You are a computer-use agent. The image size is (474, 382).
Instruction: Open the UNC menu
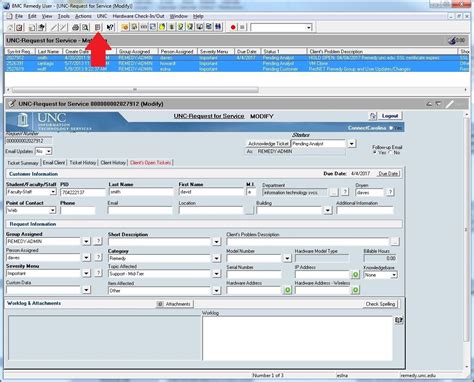point(102,16)
